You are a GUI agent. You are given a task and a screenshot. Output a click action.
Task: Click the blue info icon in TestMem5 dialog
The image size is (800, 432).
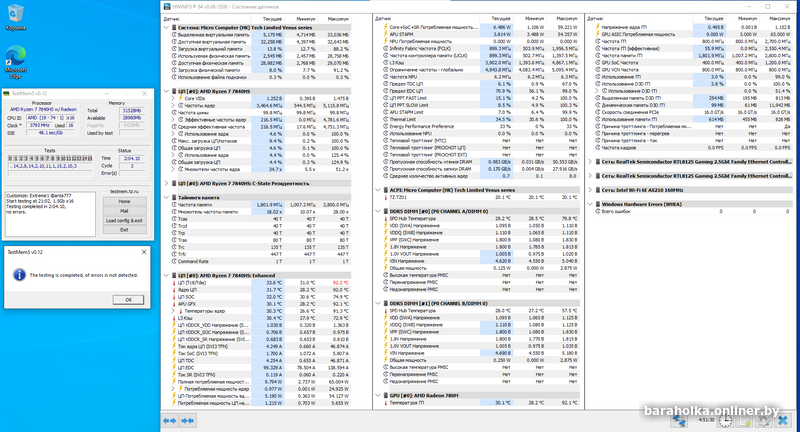coord(19,275)
